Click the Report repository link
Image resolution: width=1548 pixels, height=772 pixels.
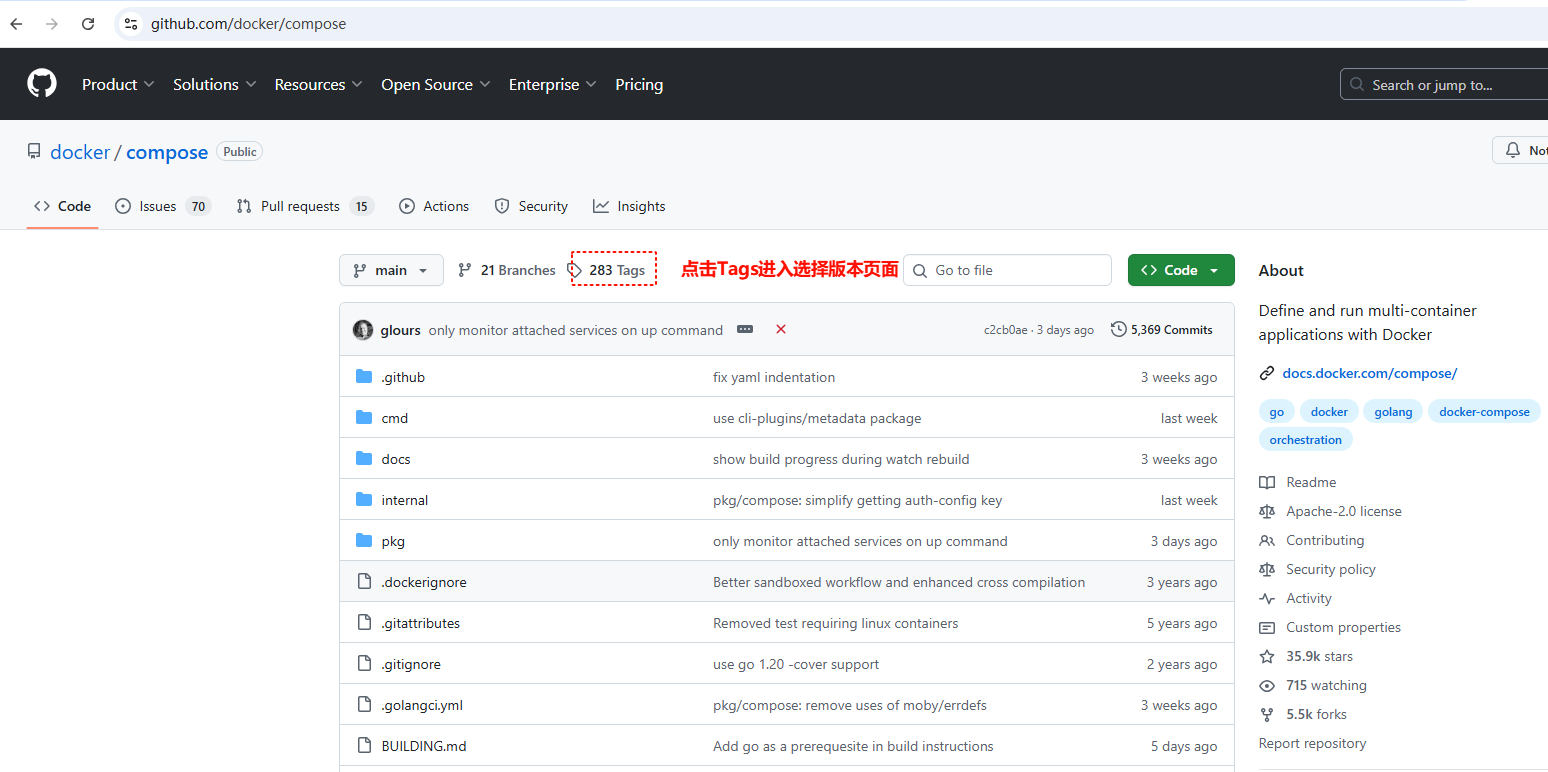click(1312, 743)
